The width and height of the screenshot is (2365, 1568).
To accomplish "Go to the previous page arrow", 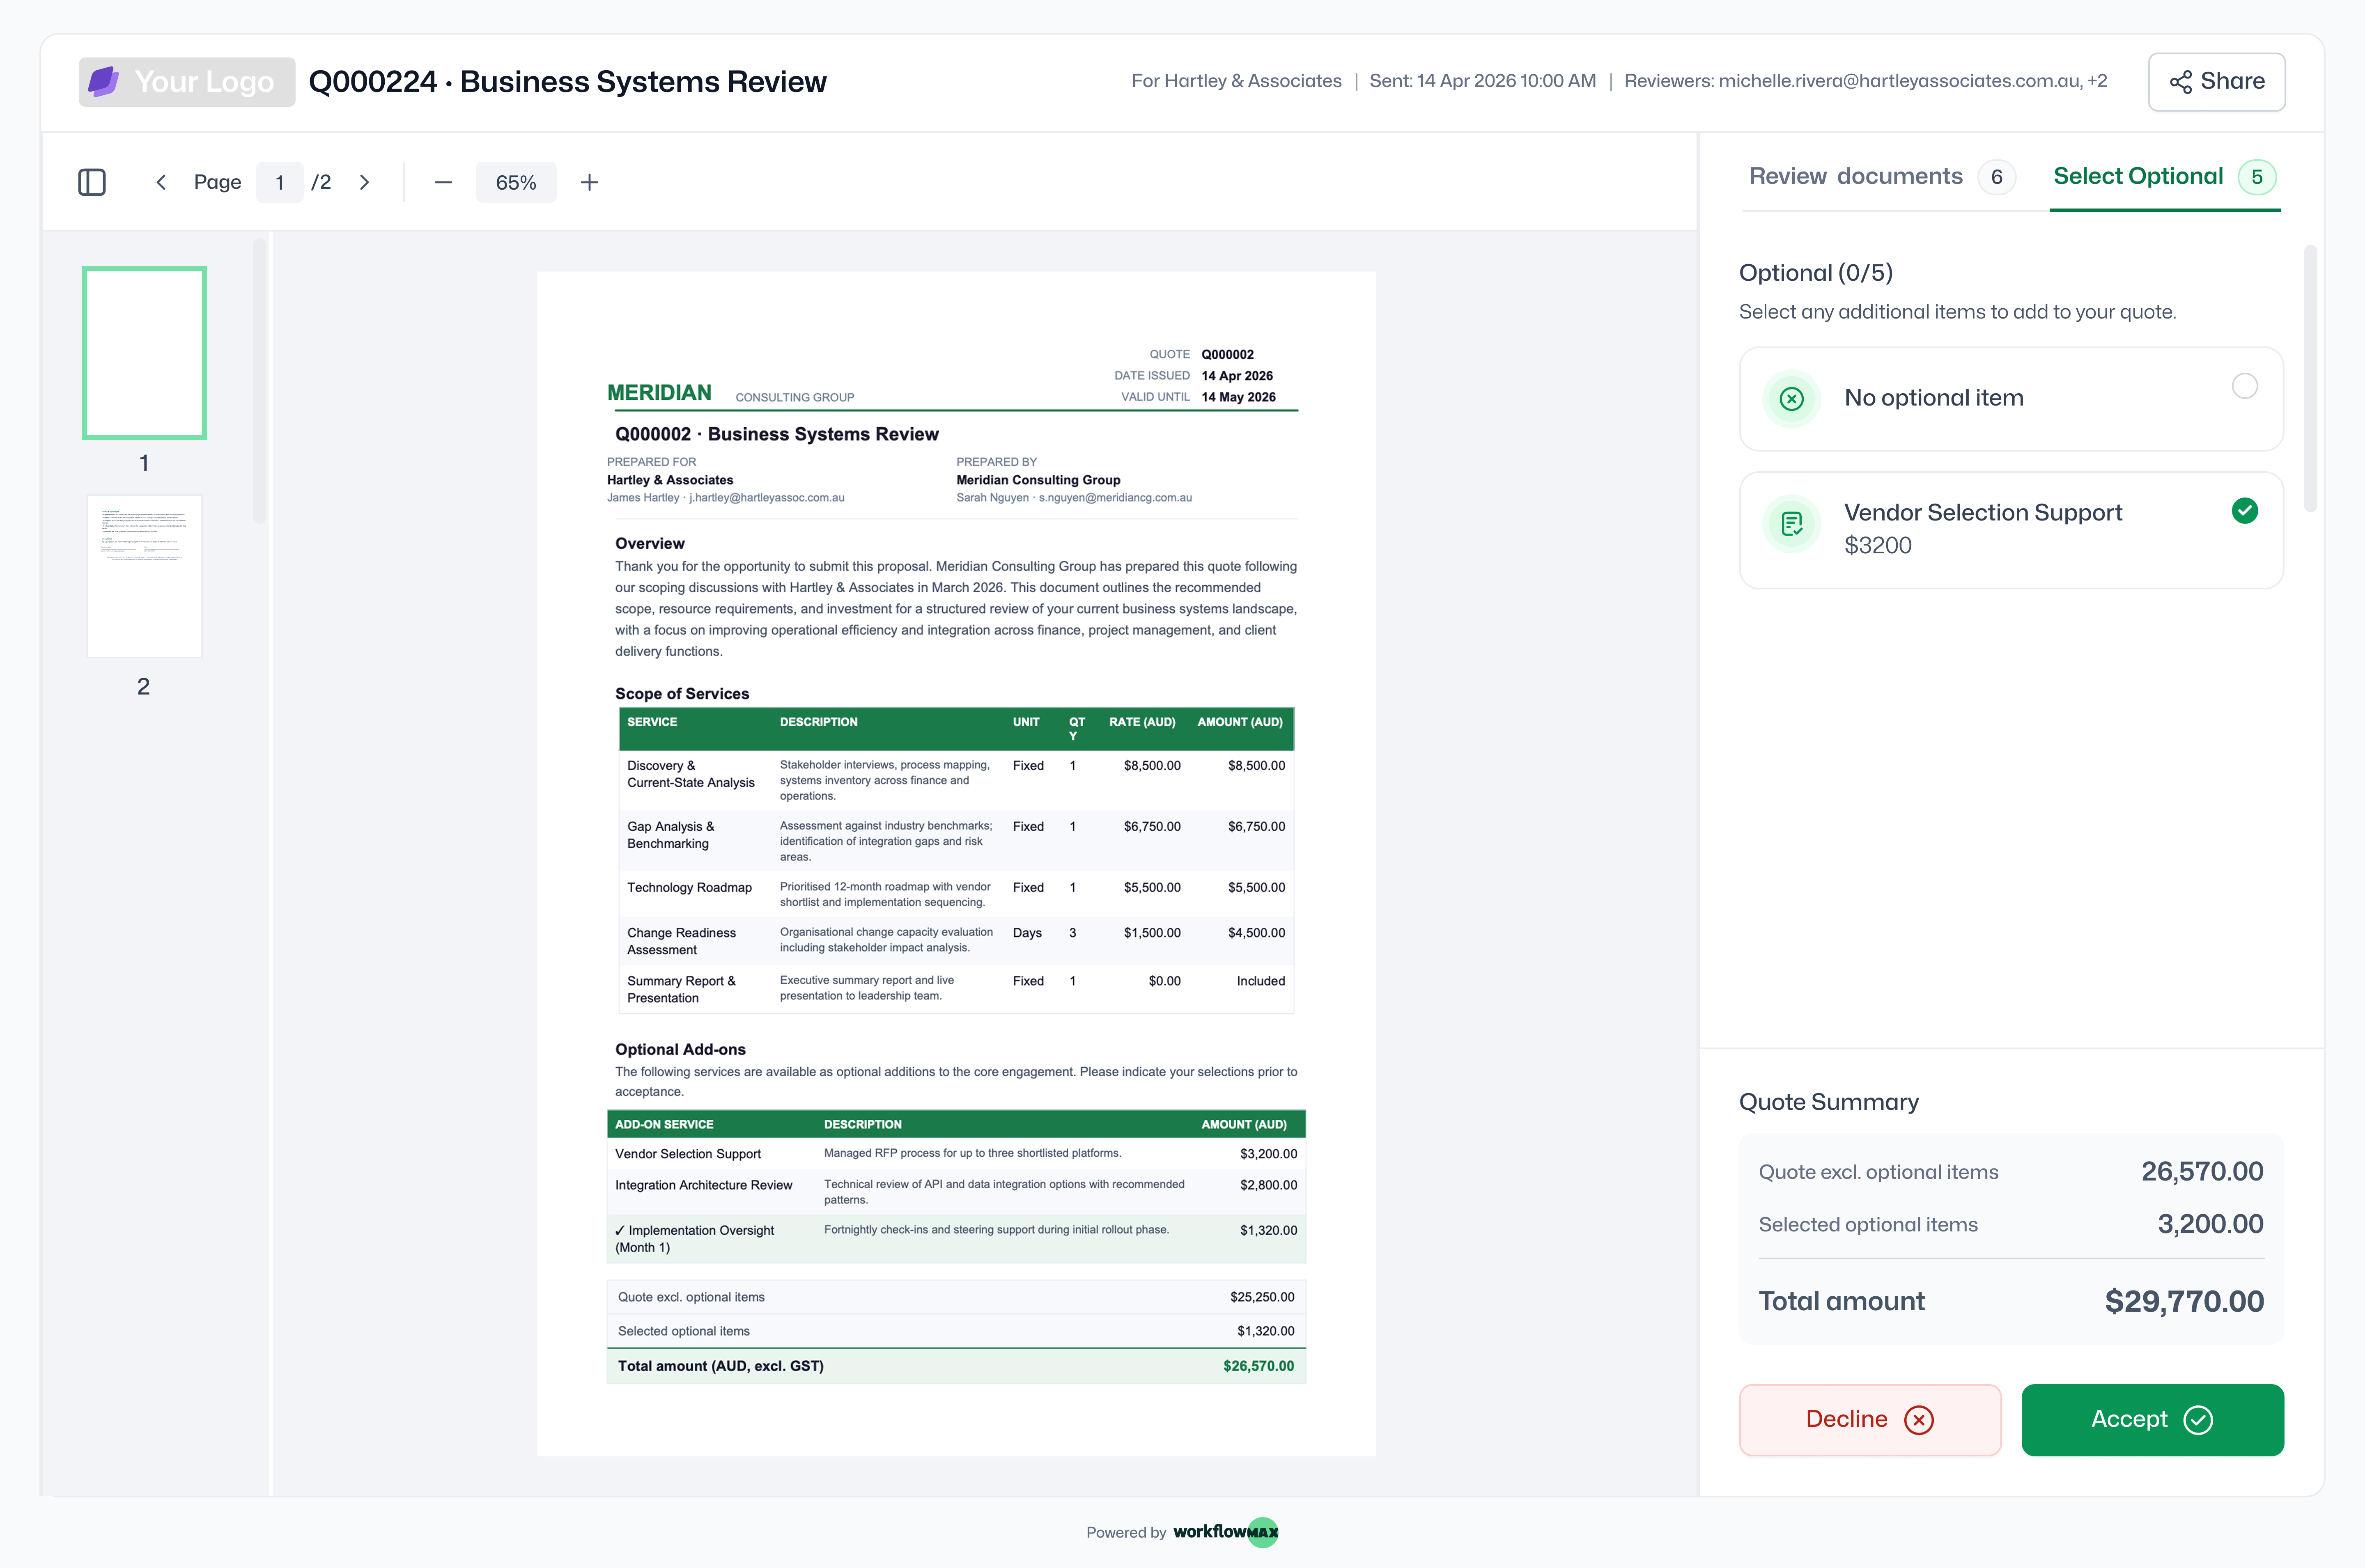I will [161, 182].
